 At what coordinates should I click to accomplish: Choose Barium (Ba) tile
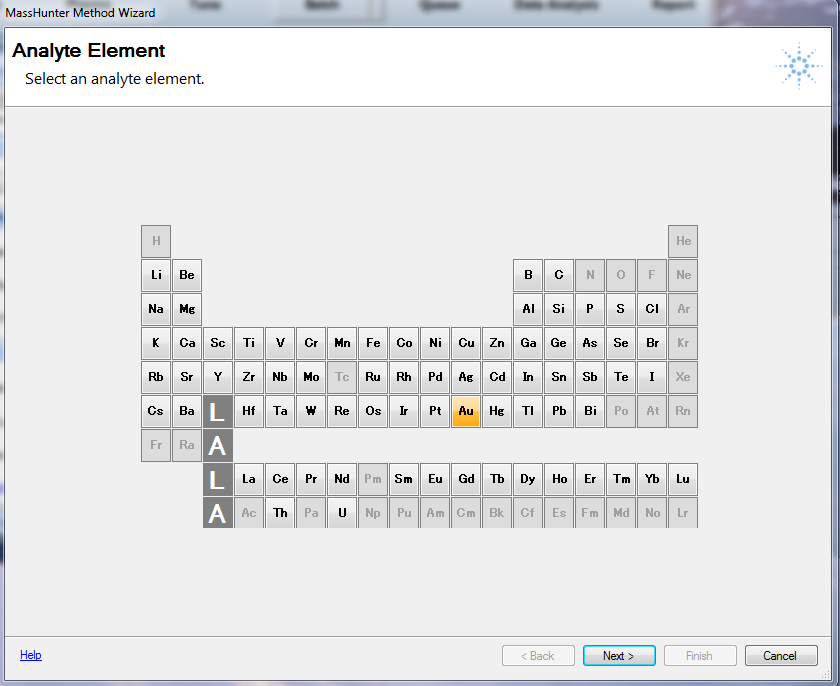point(187,411)
